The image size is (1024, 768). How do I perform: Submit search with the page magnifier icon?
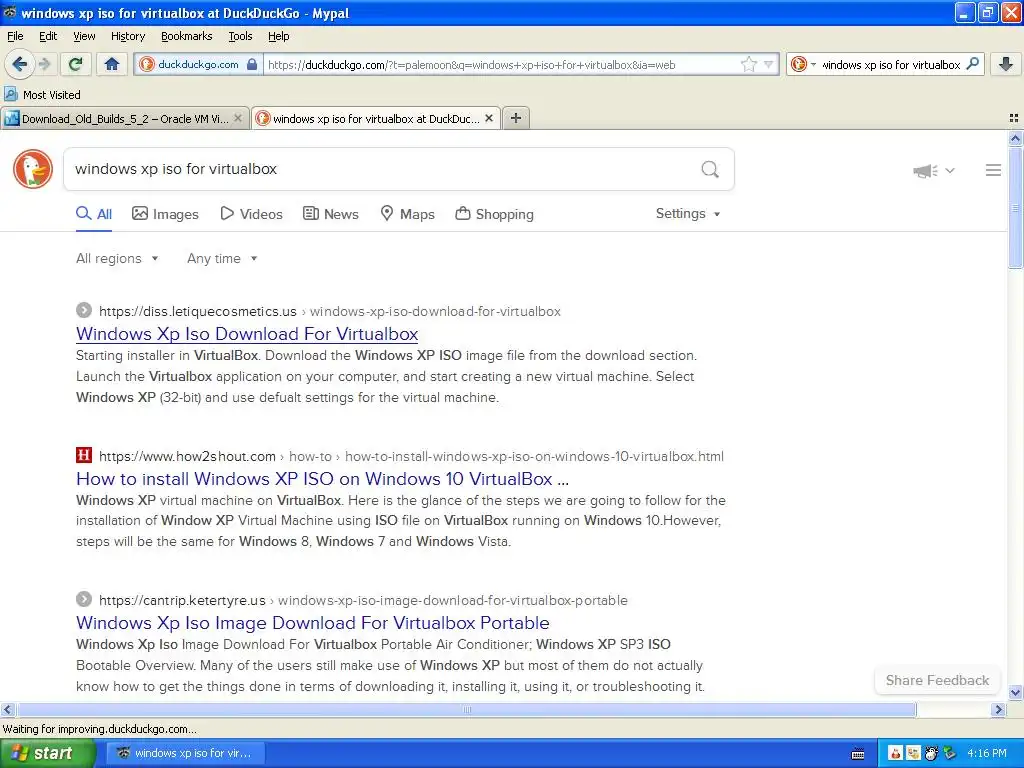[710, 169]
